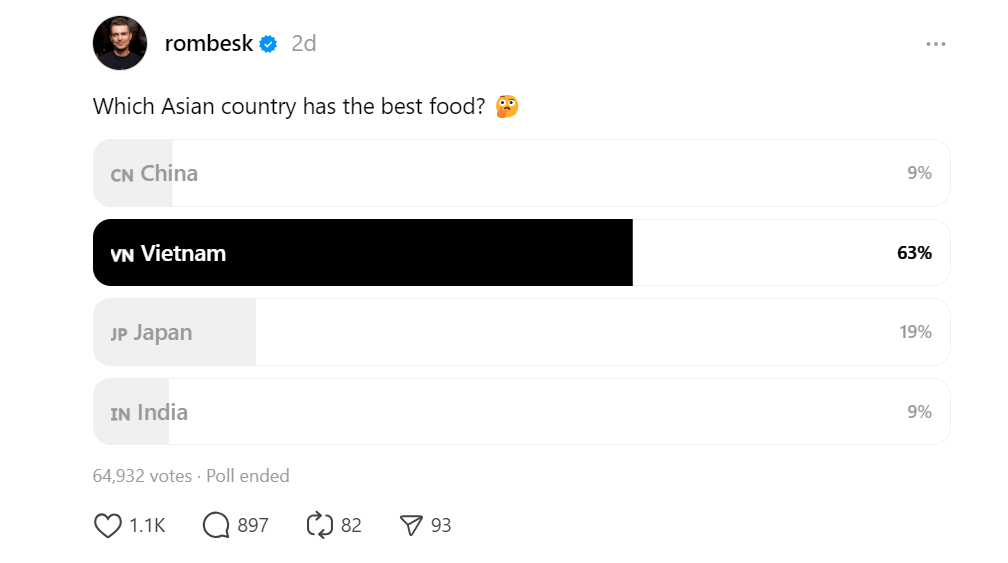
Task: Click the 19% Japan result label
Action: pos(915,332)
